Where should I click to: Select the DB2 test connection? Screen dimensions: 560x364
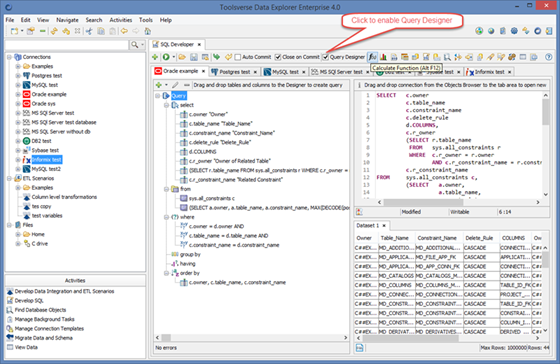point(41,141)
